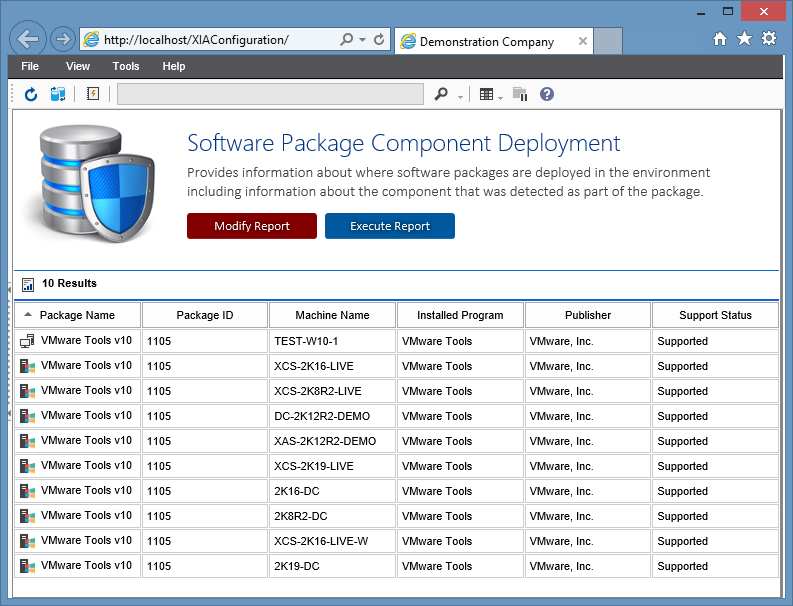This screenshot has width=793, height=606.
Task: Click the paused server toolbar icon
Action: point(520,94)
